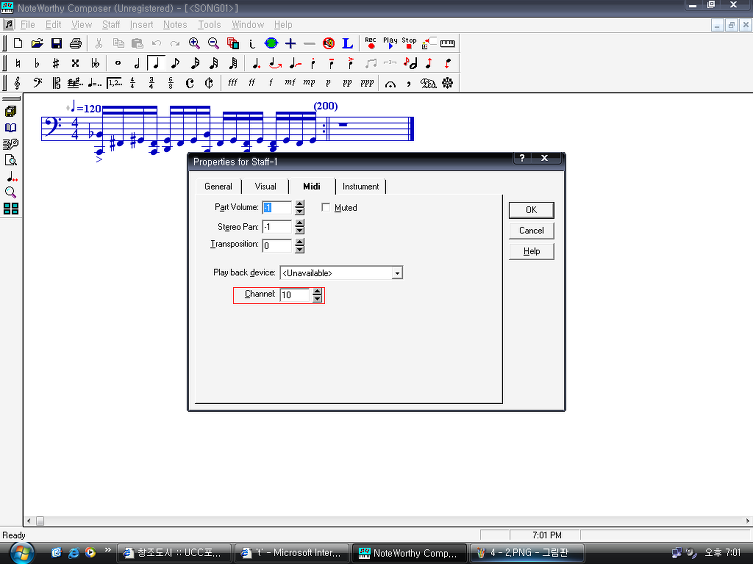Start playback with the Play button

[389, 43]
